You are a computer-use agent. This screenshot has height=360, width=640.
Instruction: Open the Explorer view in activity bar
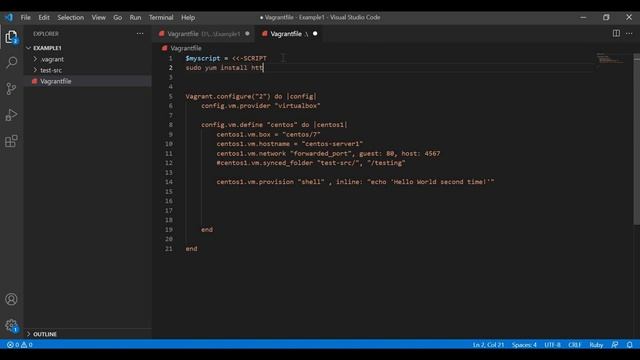pos(11,37)
